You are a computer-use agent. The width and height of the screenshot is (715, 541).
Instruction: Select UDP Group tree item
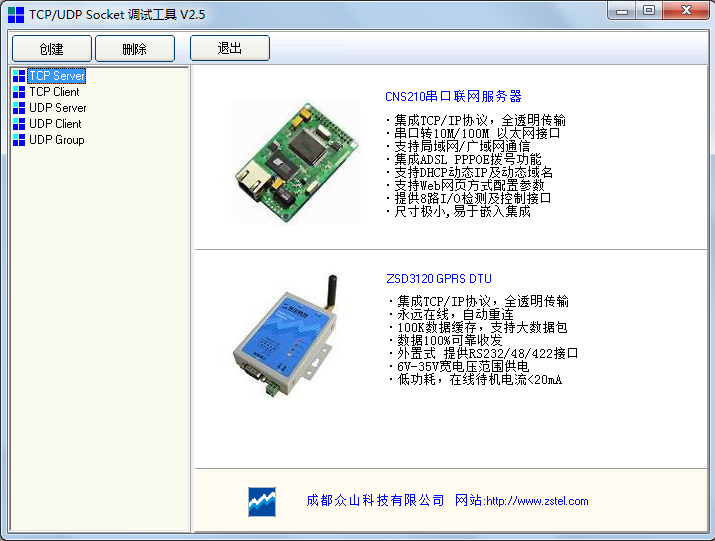[x=57, y=140]
